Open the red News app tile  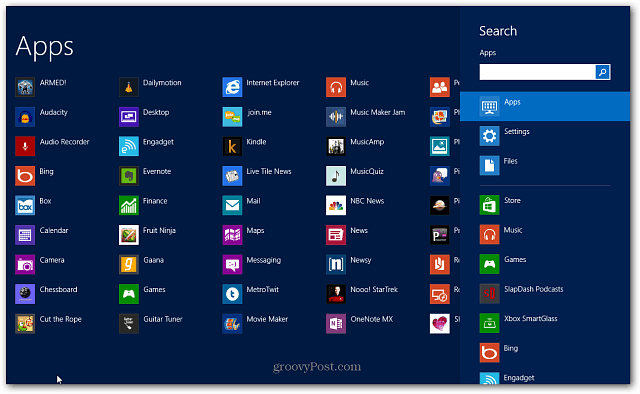(x=336, y=235)
